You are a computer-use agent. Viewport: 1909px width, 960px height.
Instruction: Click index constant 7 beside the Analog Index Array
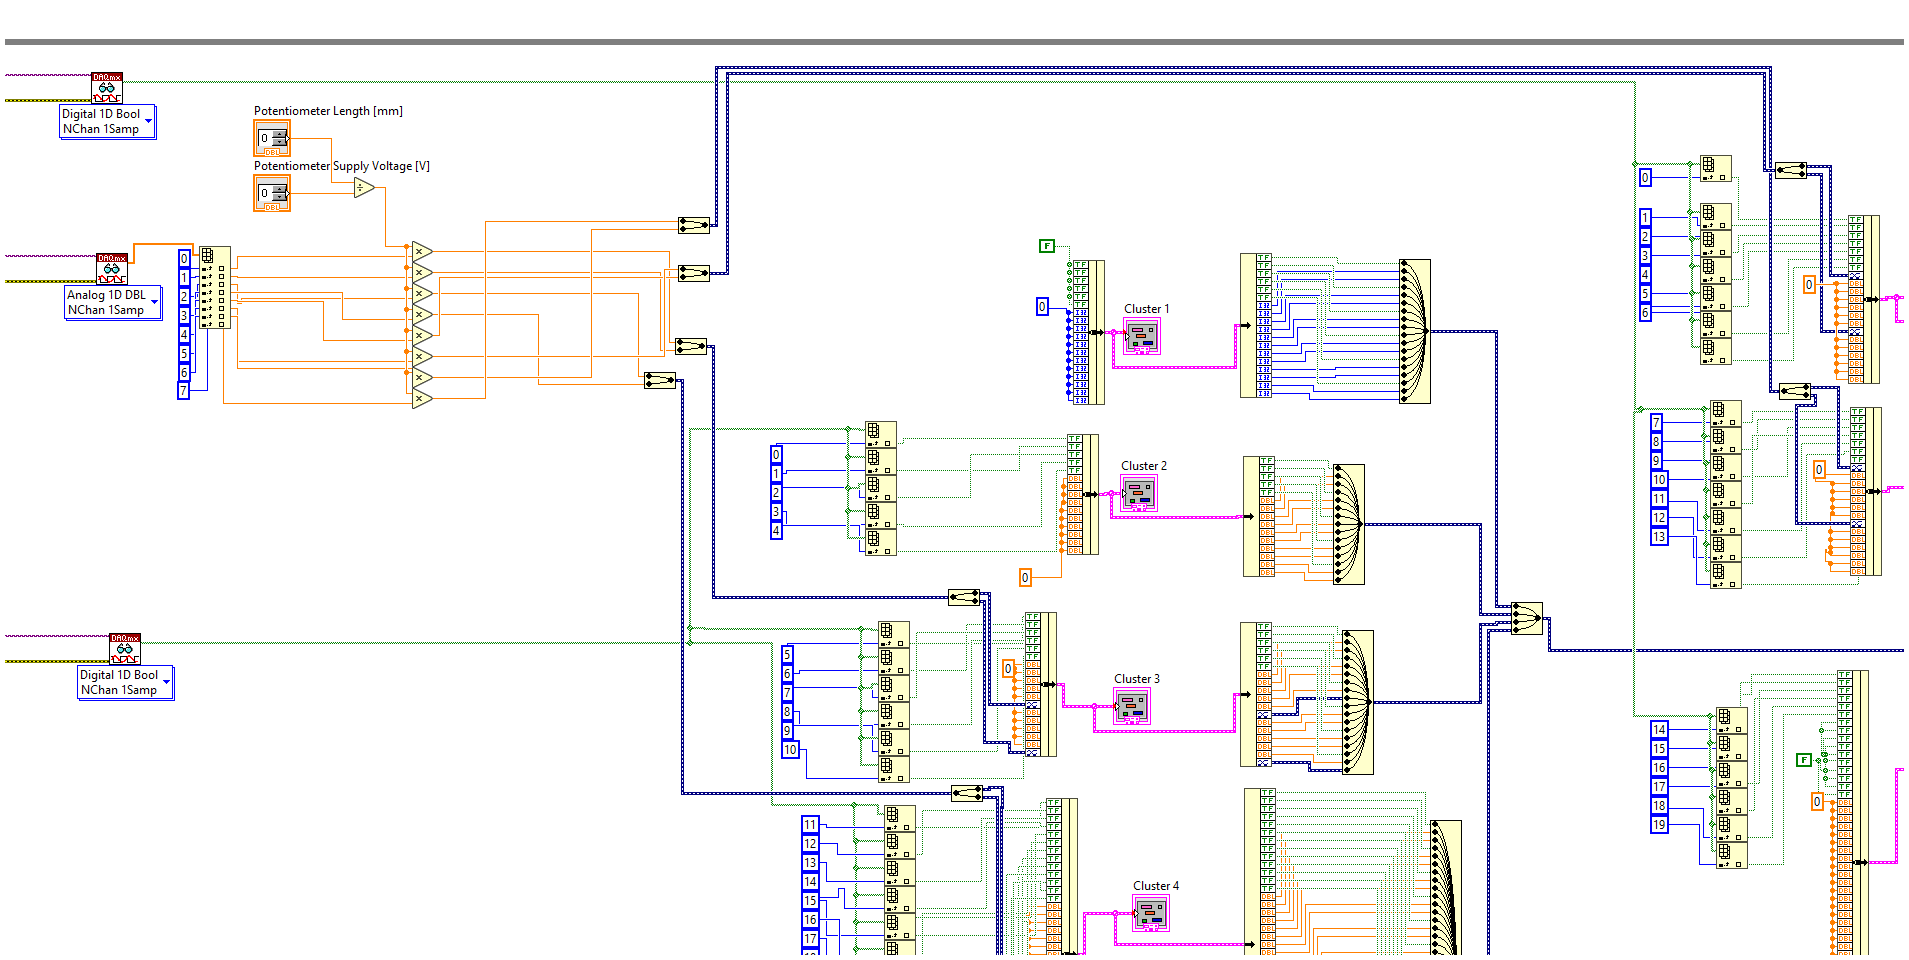click(x=184, y=391)
